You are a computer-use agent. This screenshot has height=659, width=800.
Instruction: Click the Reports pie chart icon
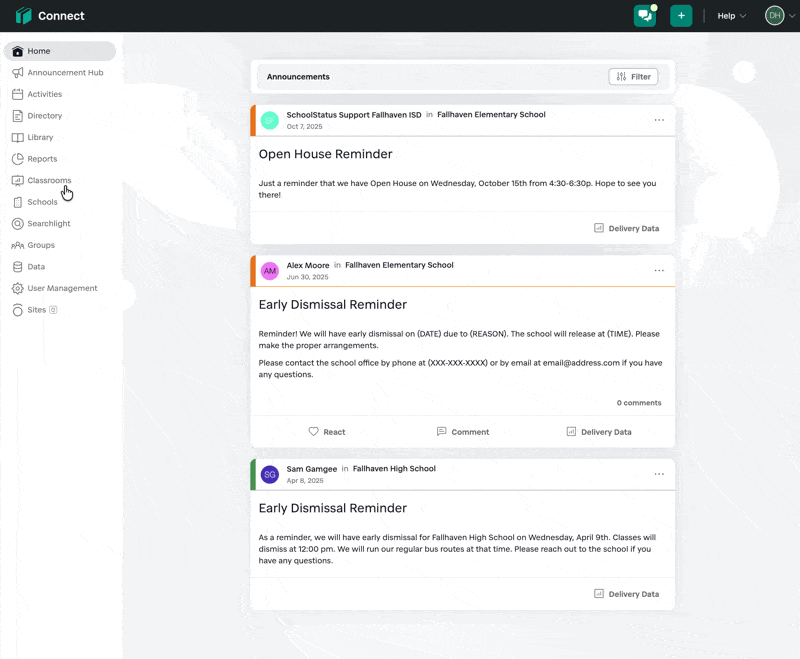[18, 159]
